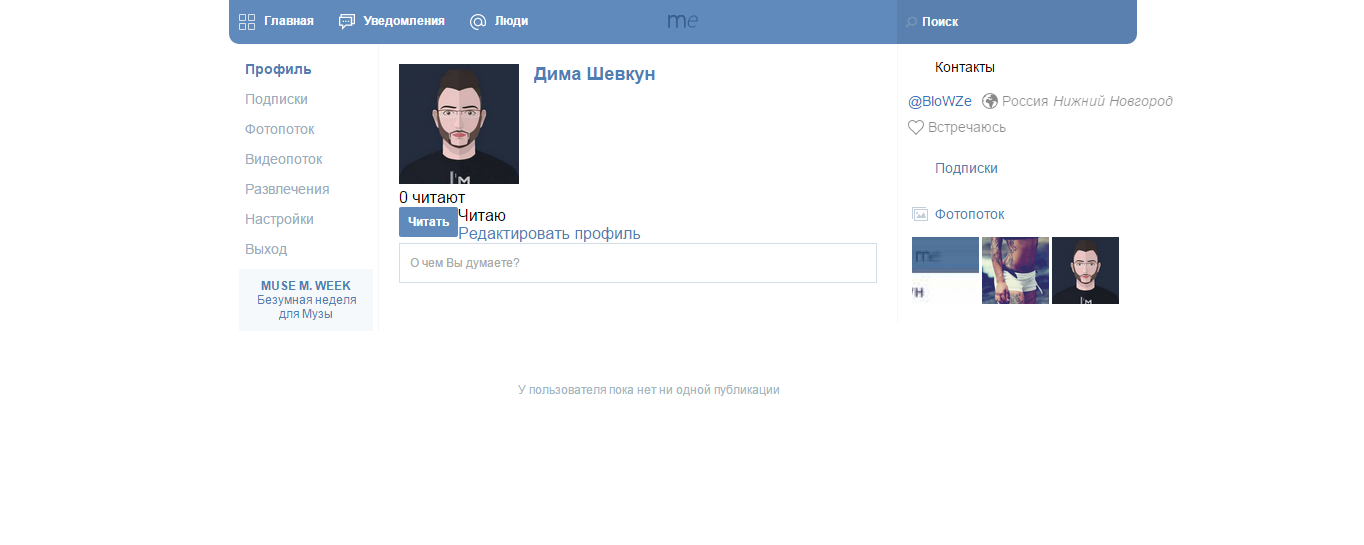The width and height of the screenshot is (1364, 545).
Task: Click the Подписки heading in right panel
Action: (966, 168)
